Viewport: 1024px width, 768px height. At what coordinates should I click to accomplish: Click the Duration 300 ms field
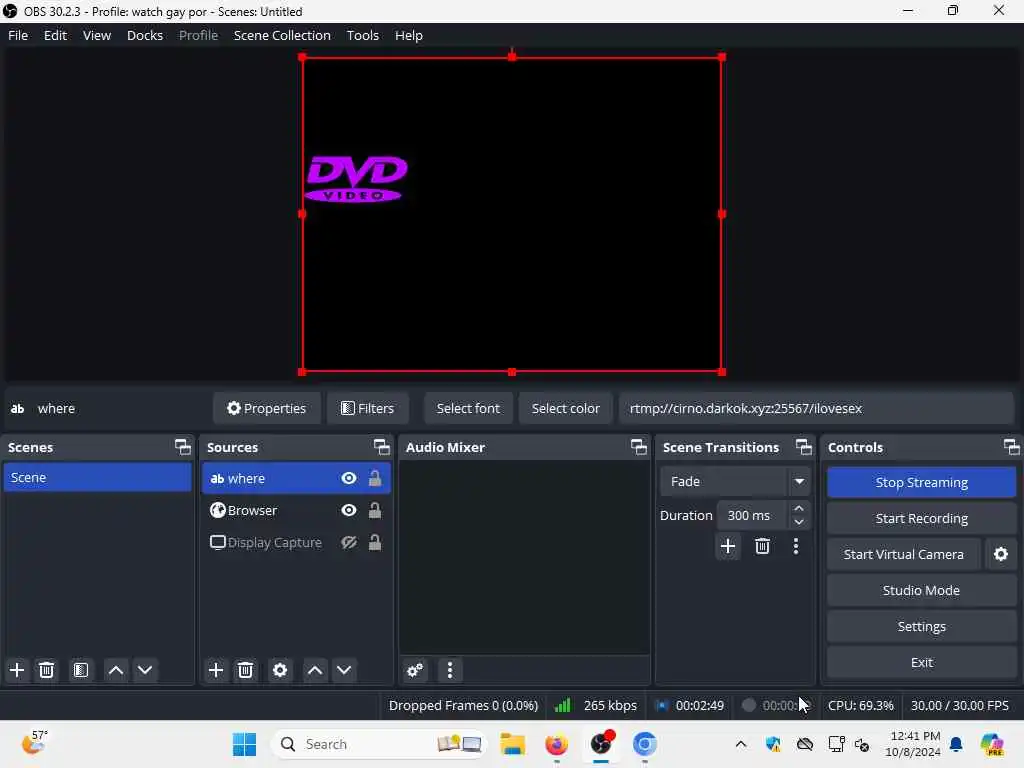[x=751, y=515]
